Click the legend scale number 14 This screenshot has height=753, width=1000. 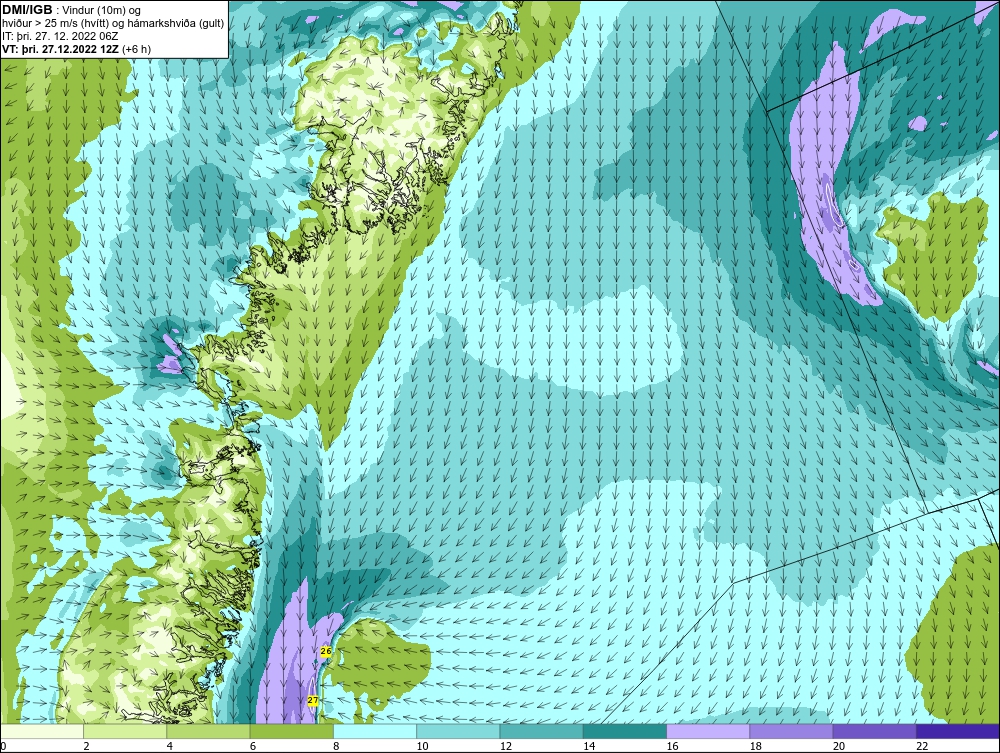coord(589,747)
